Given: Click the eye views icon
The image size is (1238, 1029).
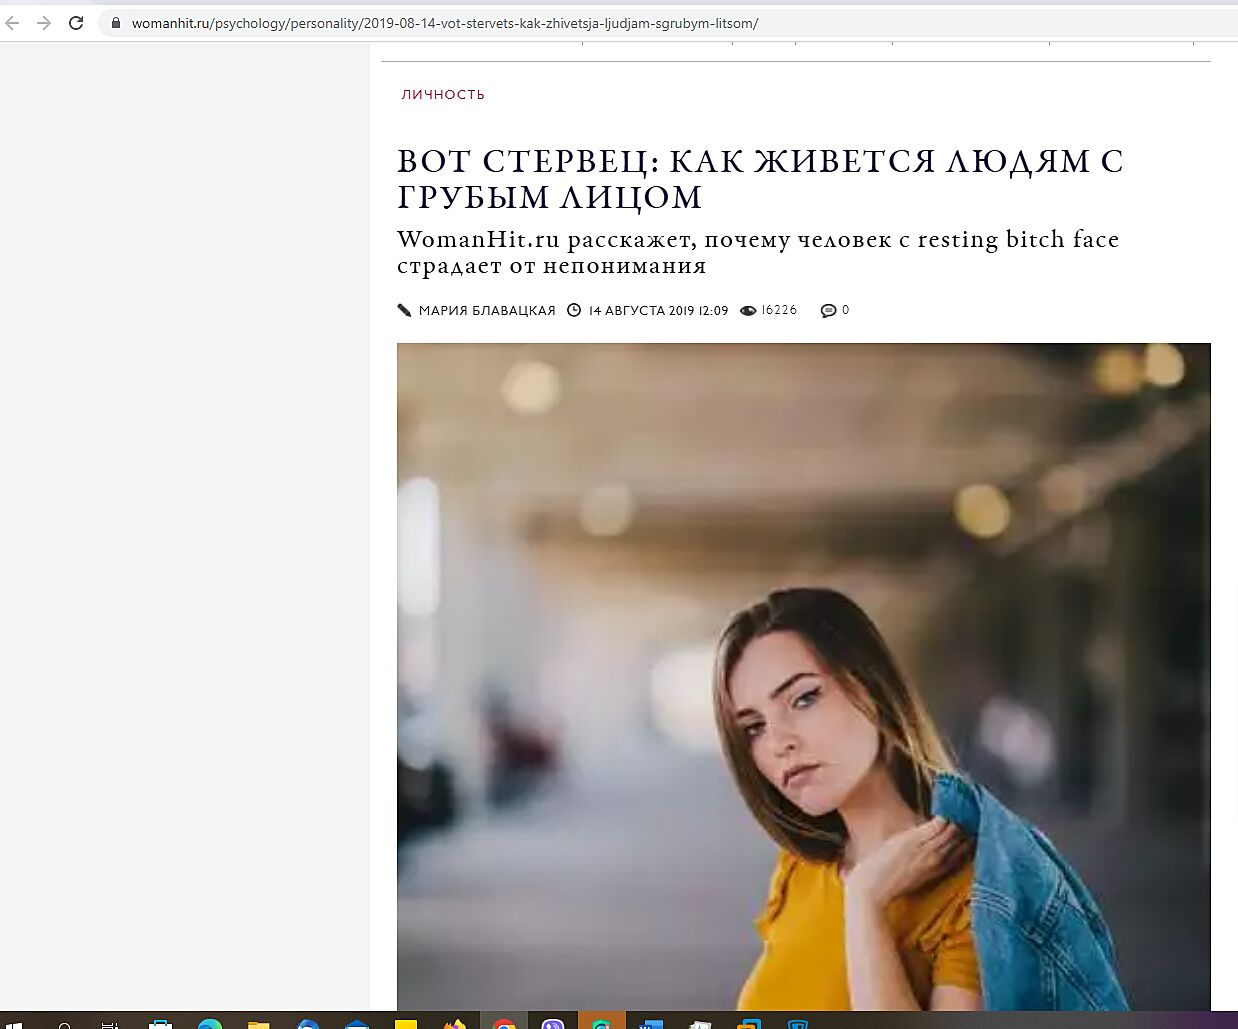Looking at the screenshot, I should tap(748, 310).
